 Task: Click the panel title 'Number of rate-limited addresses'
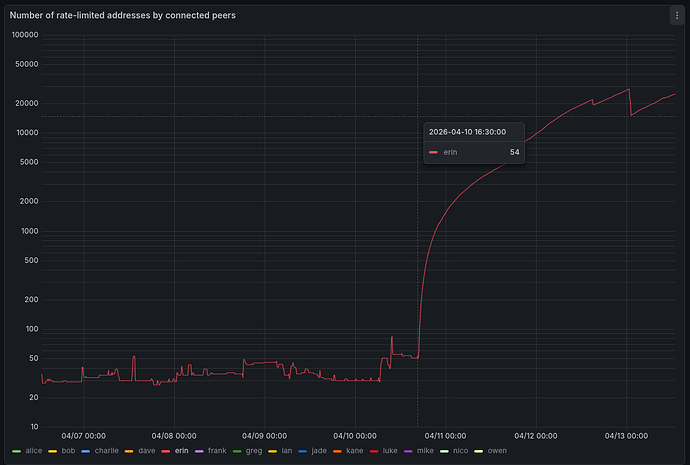click(x=123, y=16)
